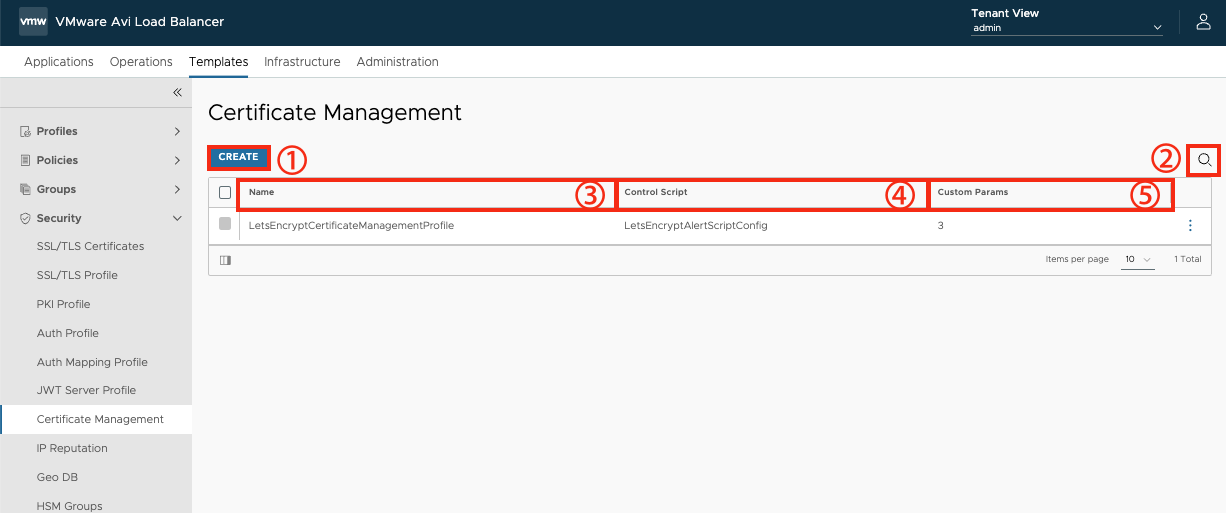1226x513 pixels.
Task: Click the VMware Avi Load Balancer title
Action: [x=140, y=22]
